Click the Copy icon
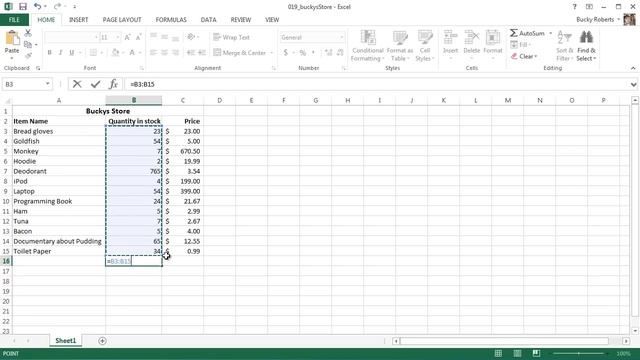Screen dimensions: 640x360 click(x=28, y=44)
